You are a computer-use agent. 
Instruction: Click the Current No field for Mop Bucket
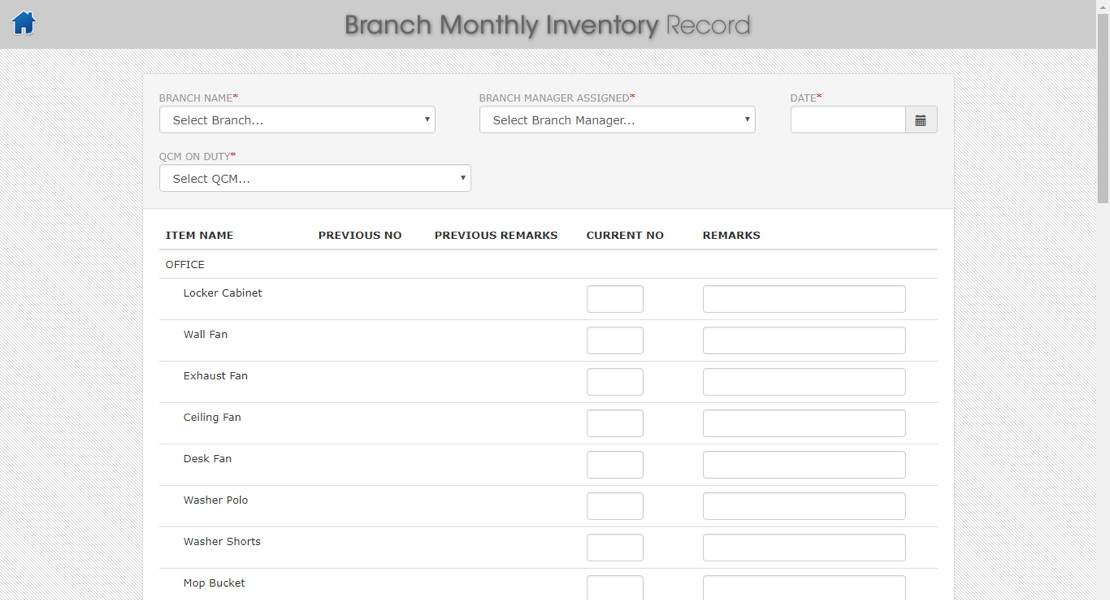point(614,588)
